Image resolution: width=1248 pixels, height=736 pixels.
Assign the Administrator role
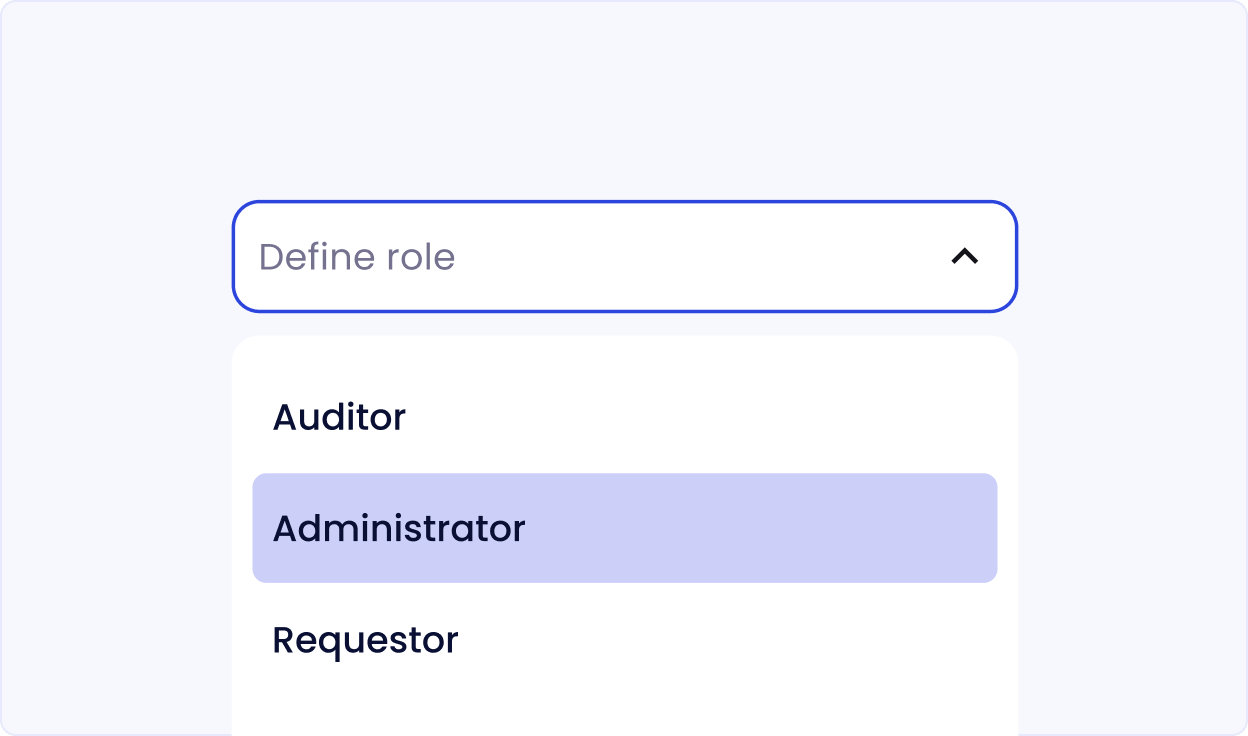(x=624, y=528)
